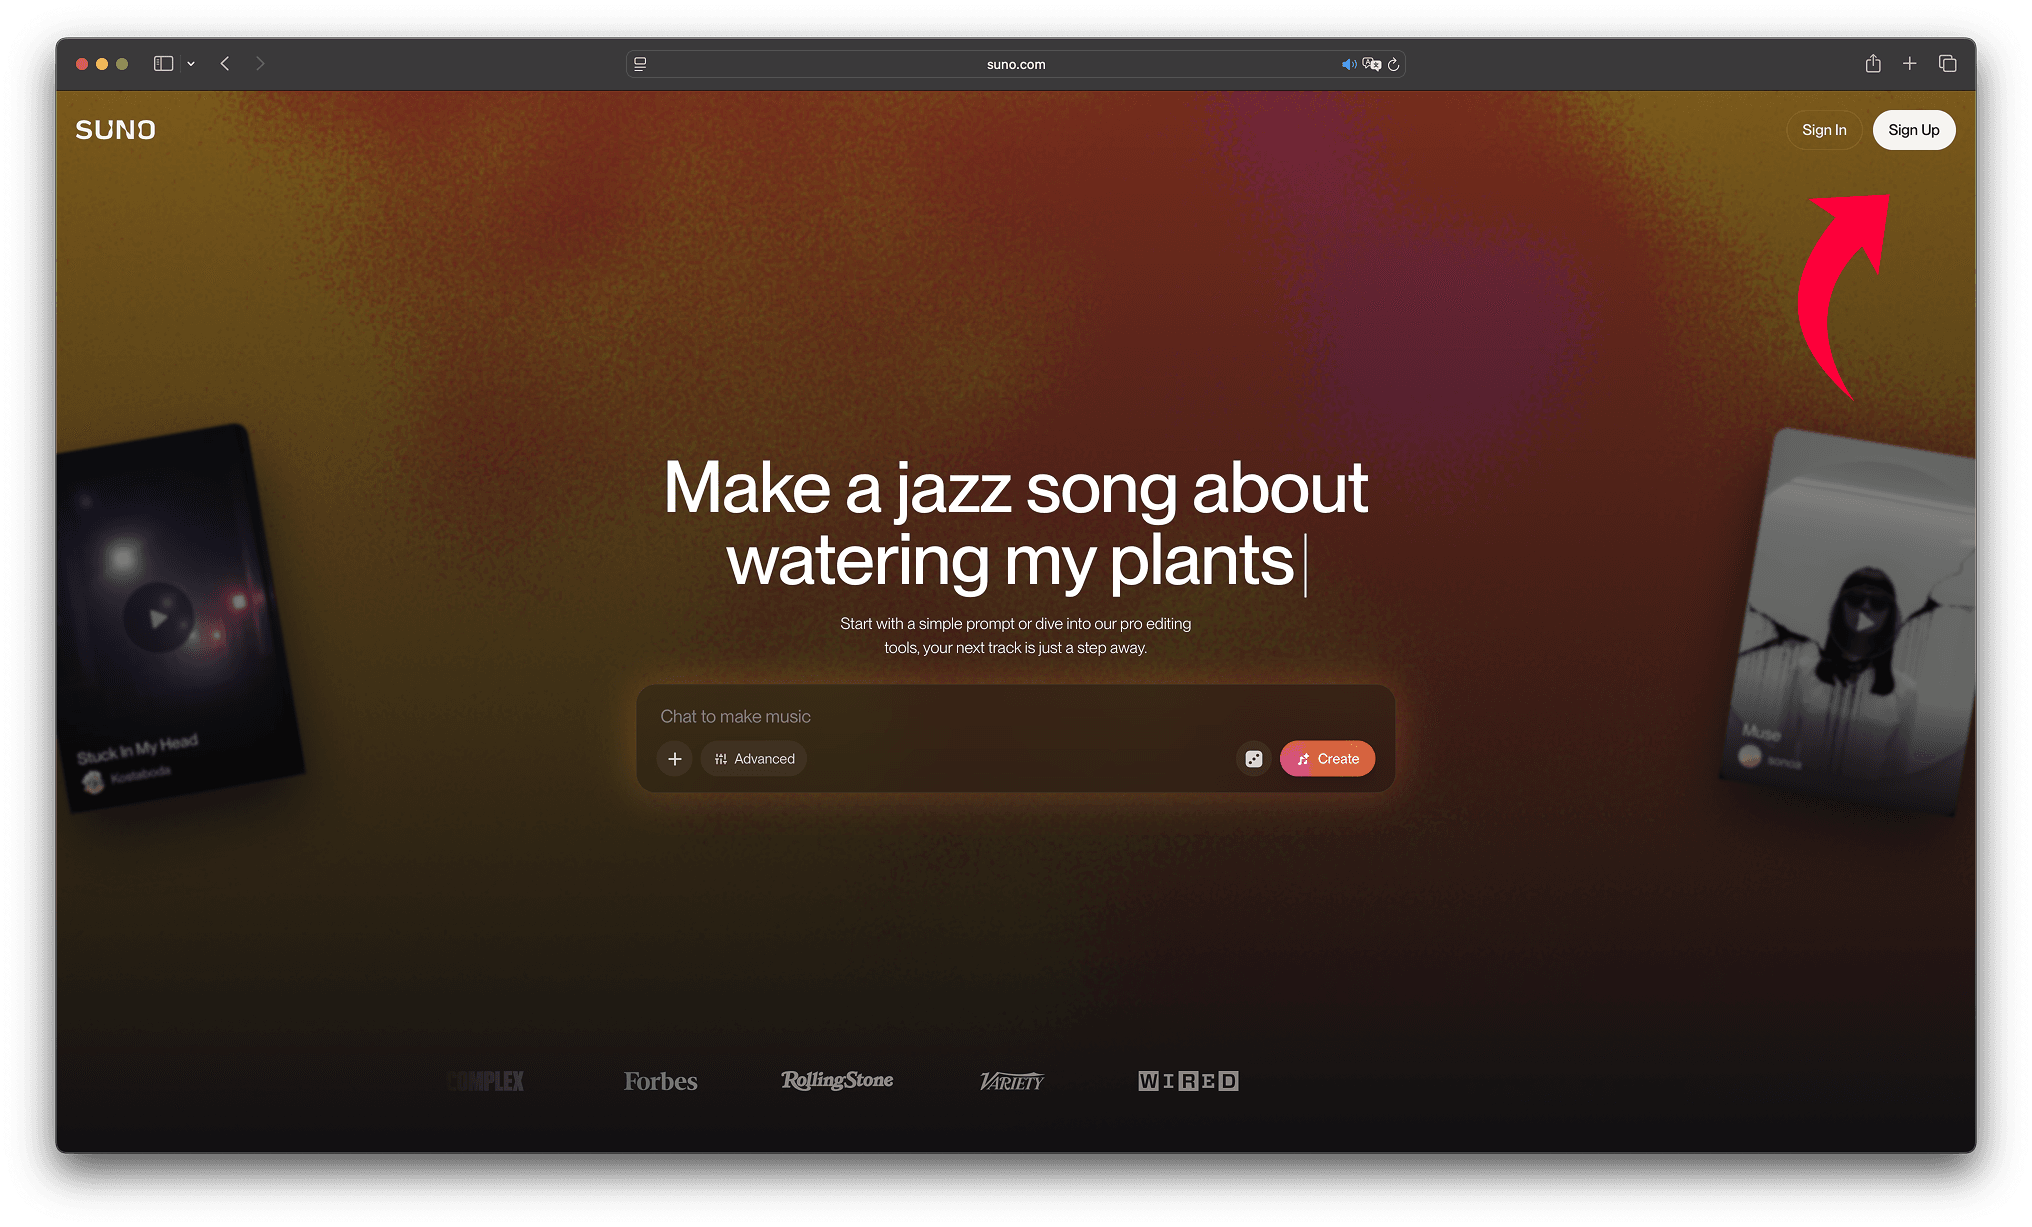Expand the sidebar dropdown chevron
2032x1227 pixels.
coord(191,64)
